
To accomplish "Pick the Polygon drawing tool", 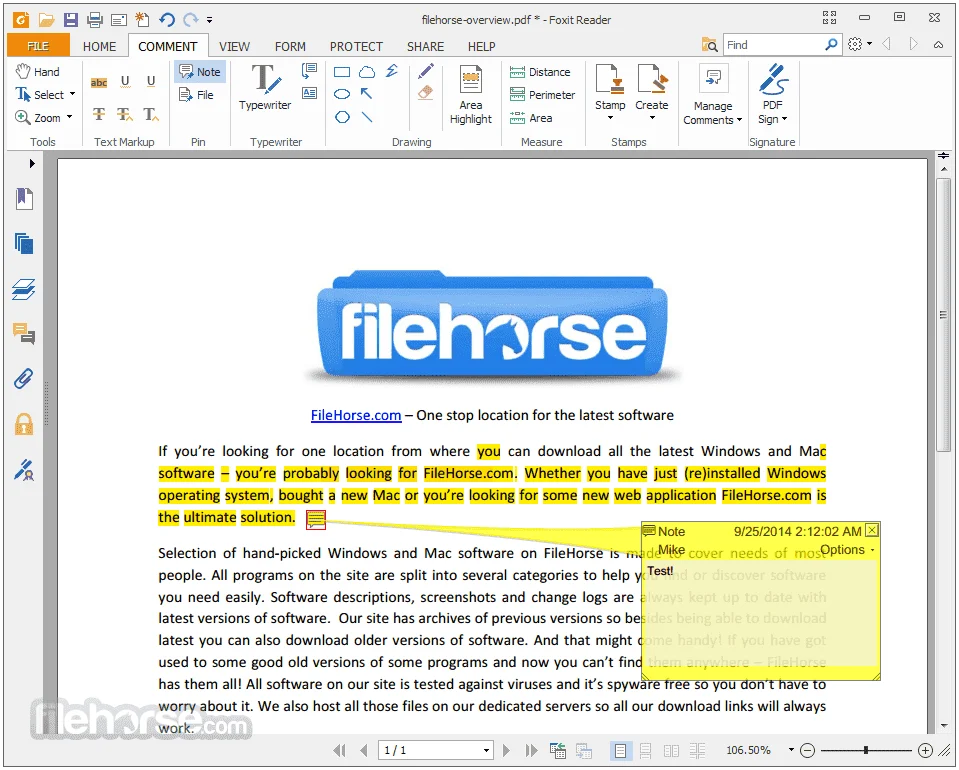I will (342, 117).
